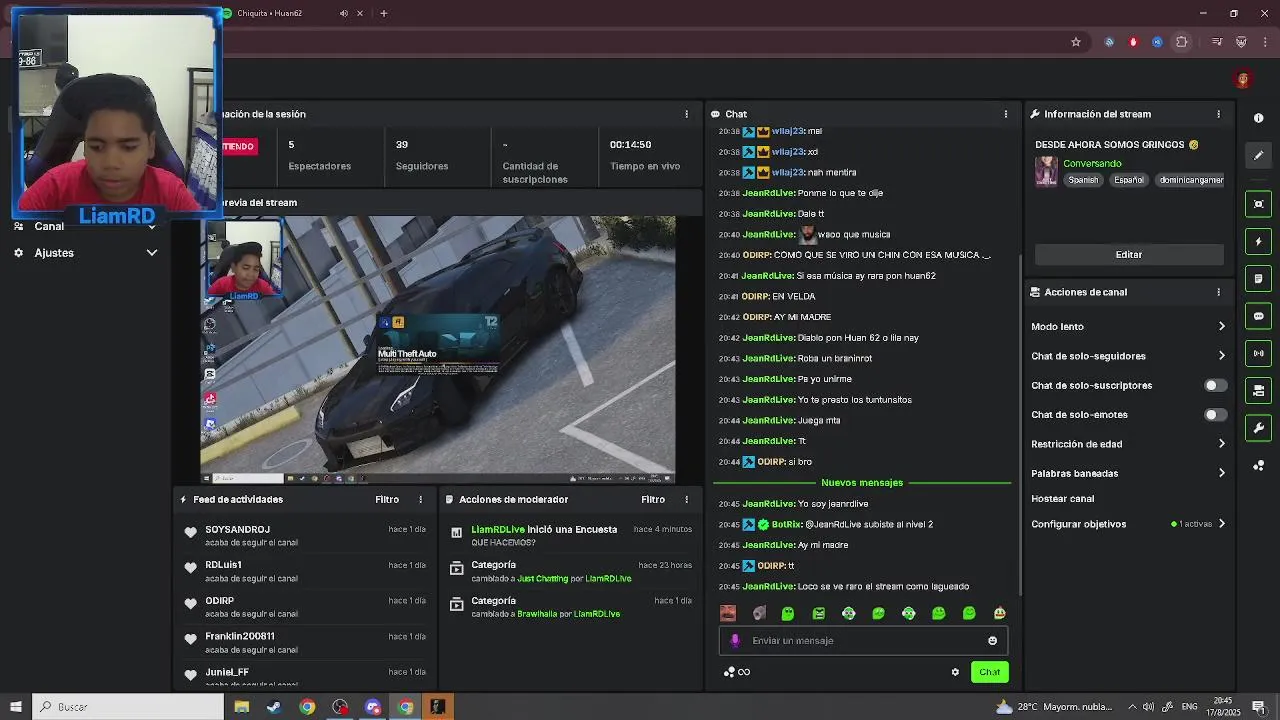Toggle Chat de solo-emotes switch
The image size is (1280, 720).
(1215, 414)
